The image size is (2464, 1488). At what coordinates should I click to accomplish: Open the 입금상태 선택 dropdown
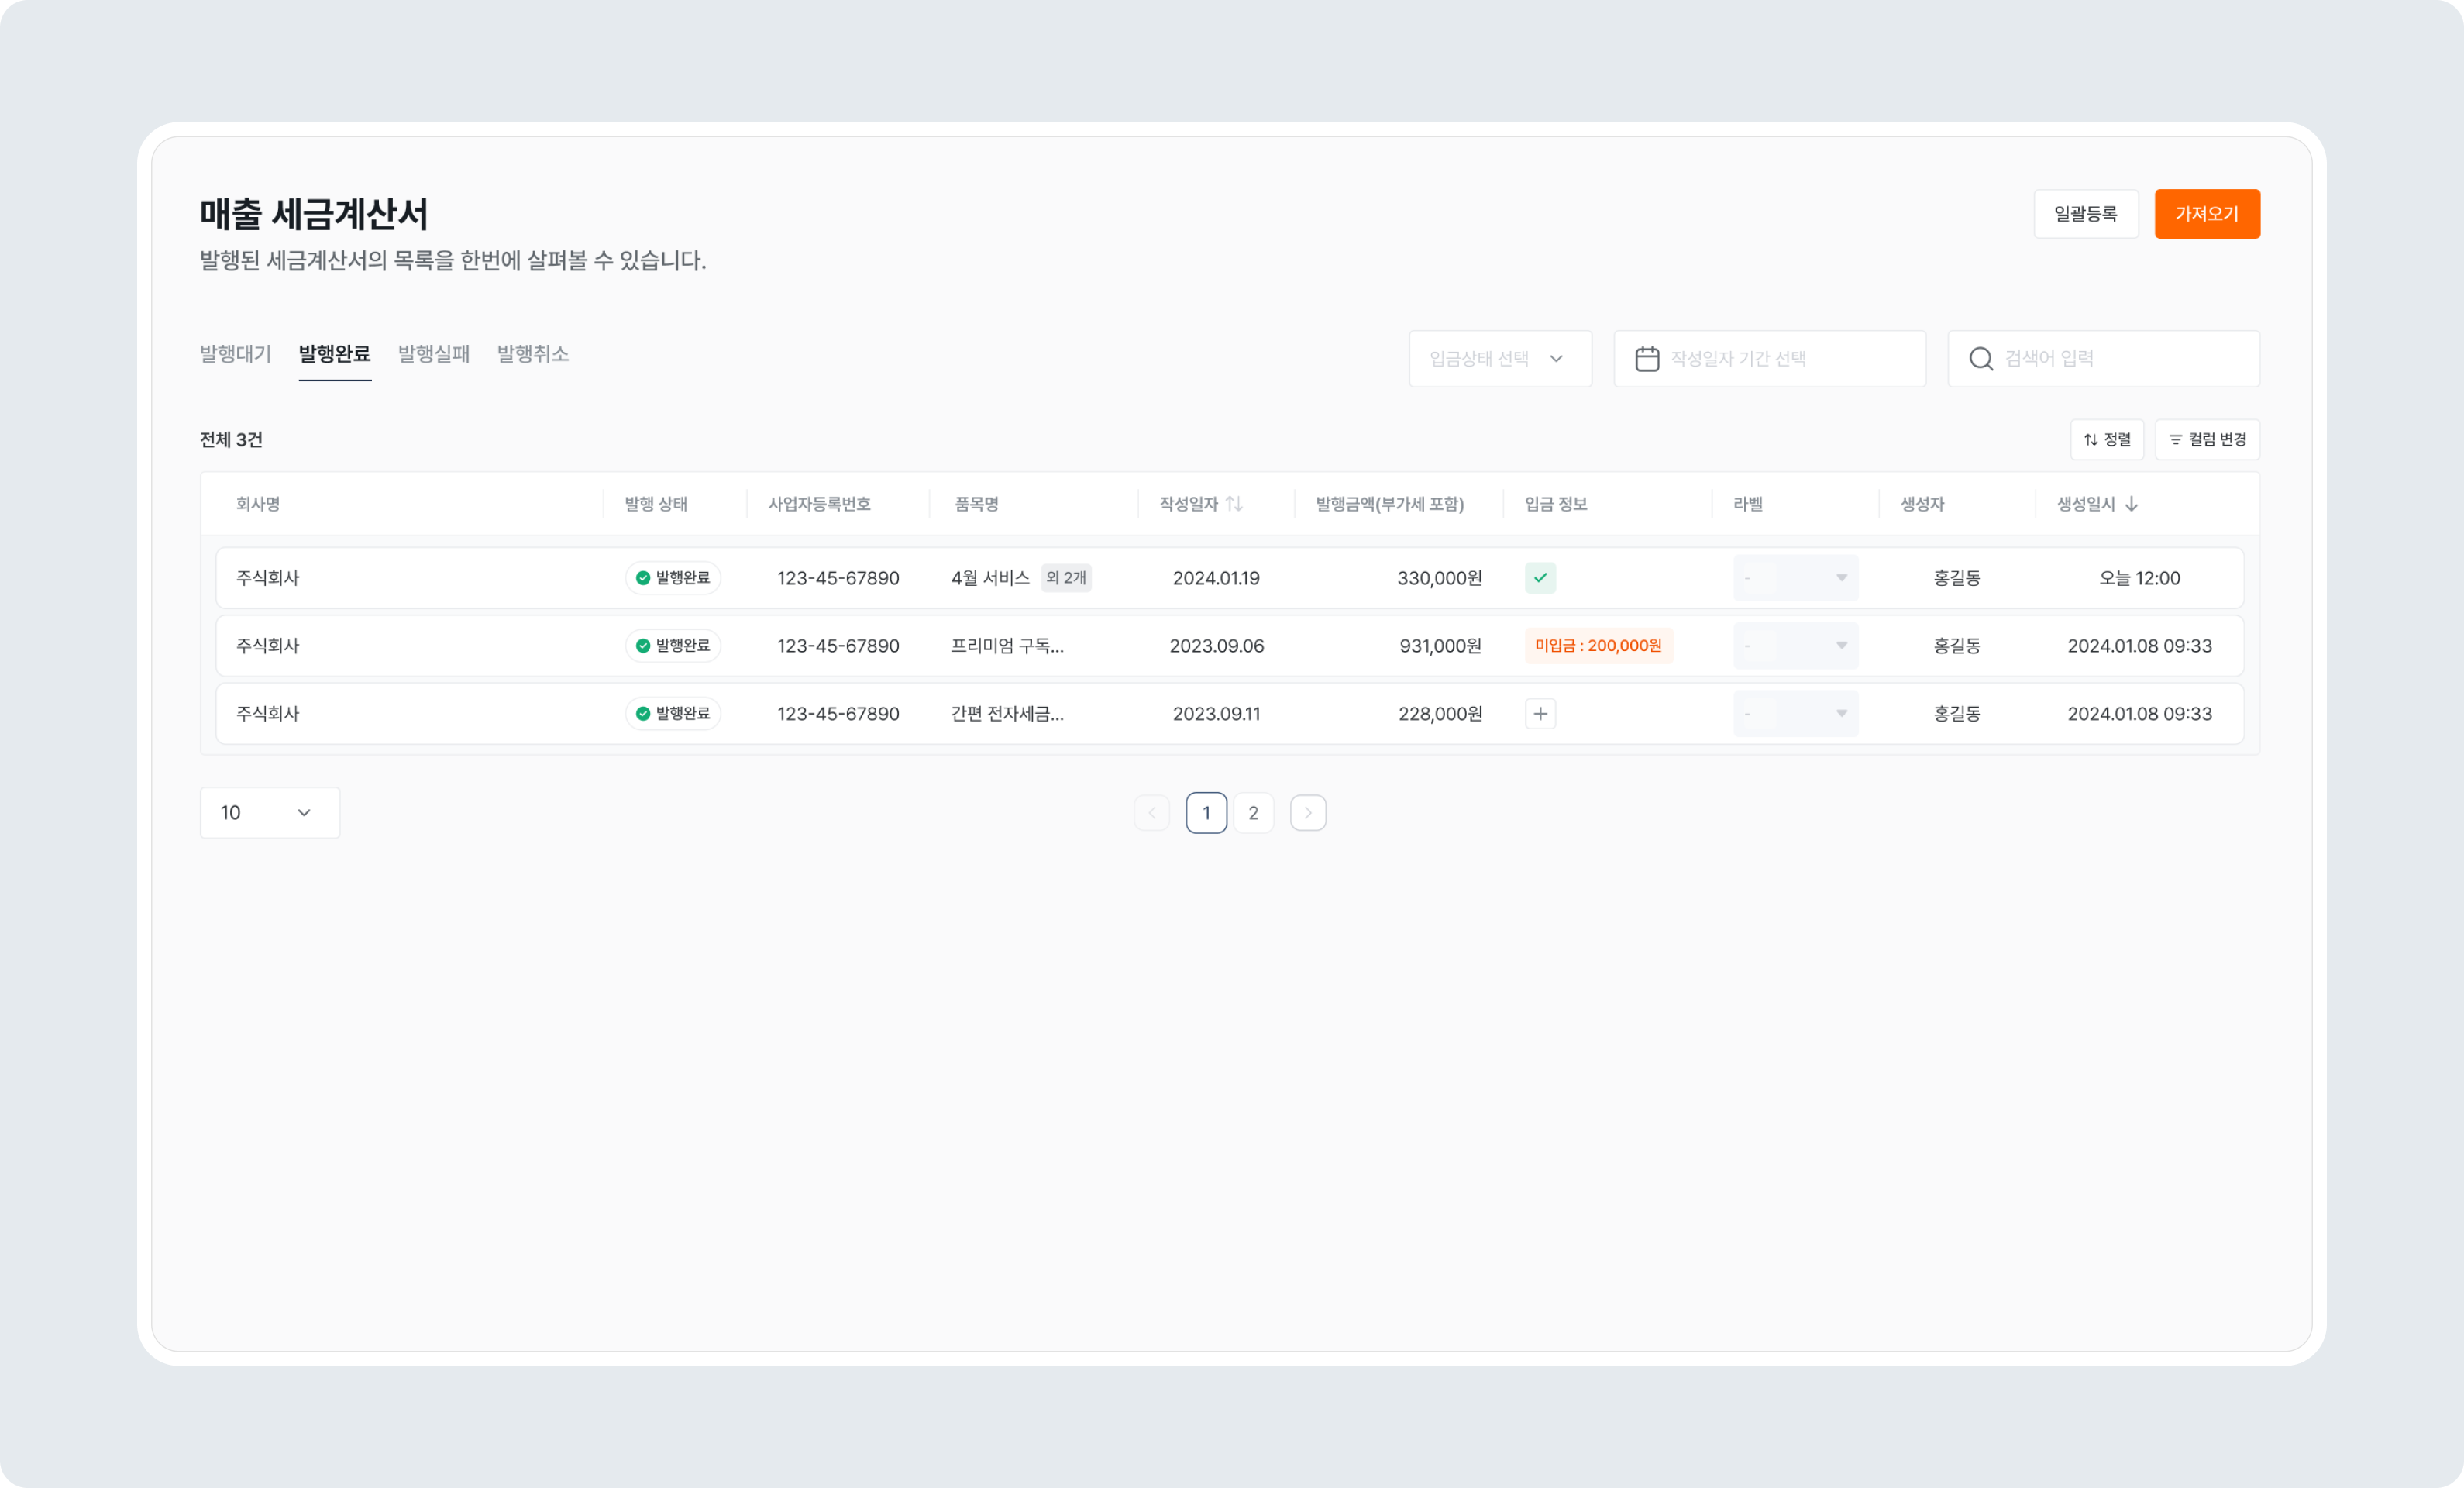pyautogui.click(x=1499, y=359)
